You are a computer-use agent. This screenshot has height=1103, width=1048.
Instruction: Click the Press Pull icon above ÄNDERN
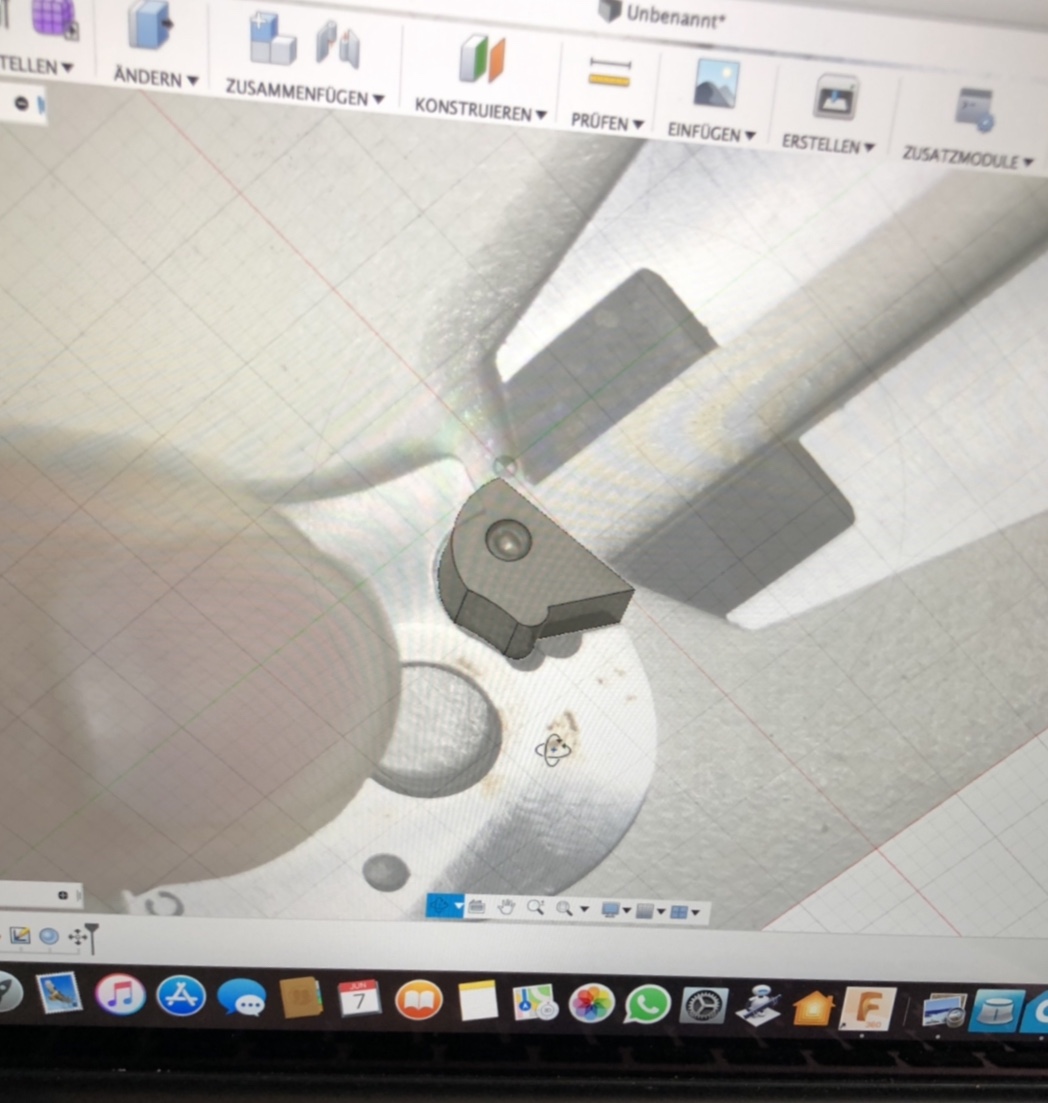(x=149, y=27)
